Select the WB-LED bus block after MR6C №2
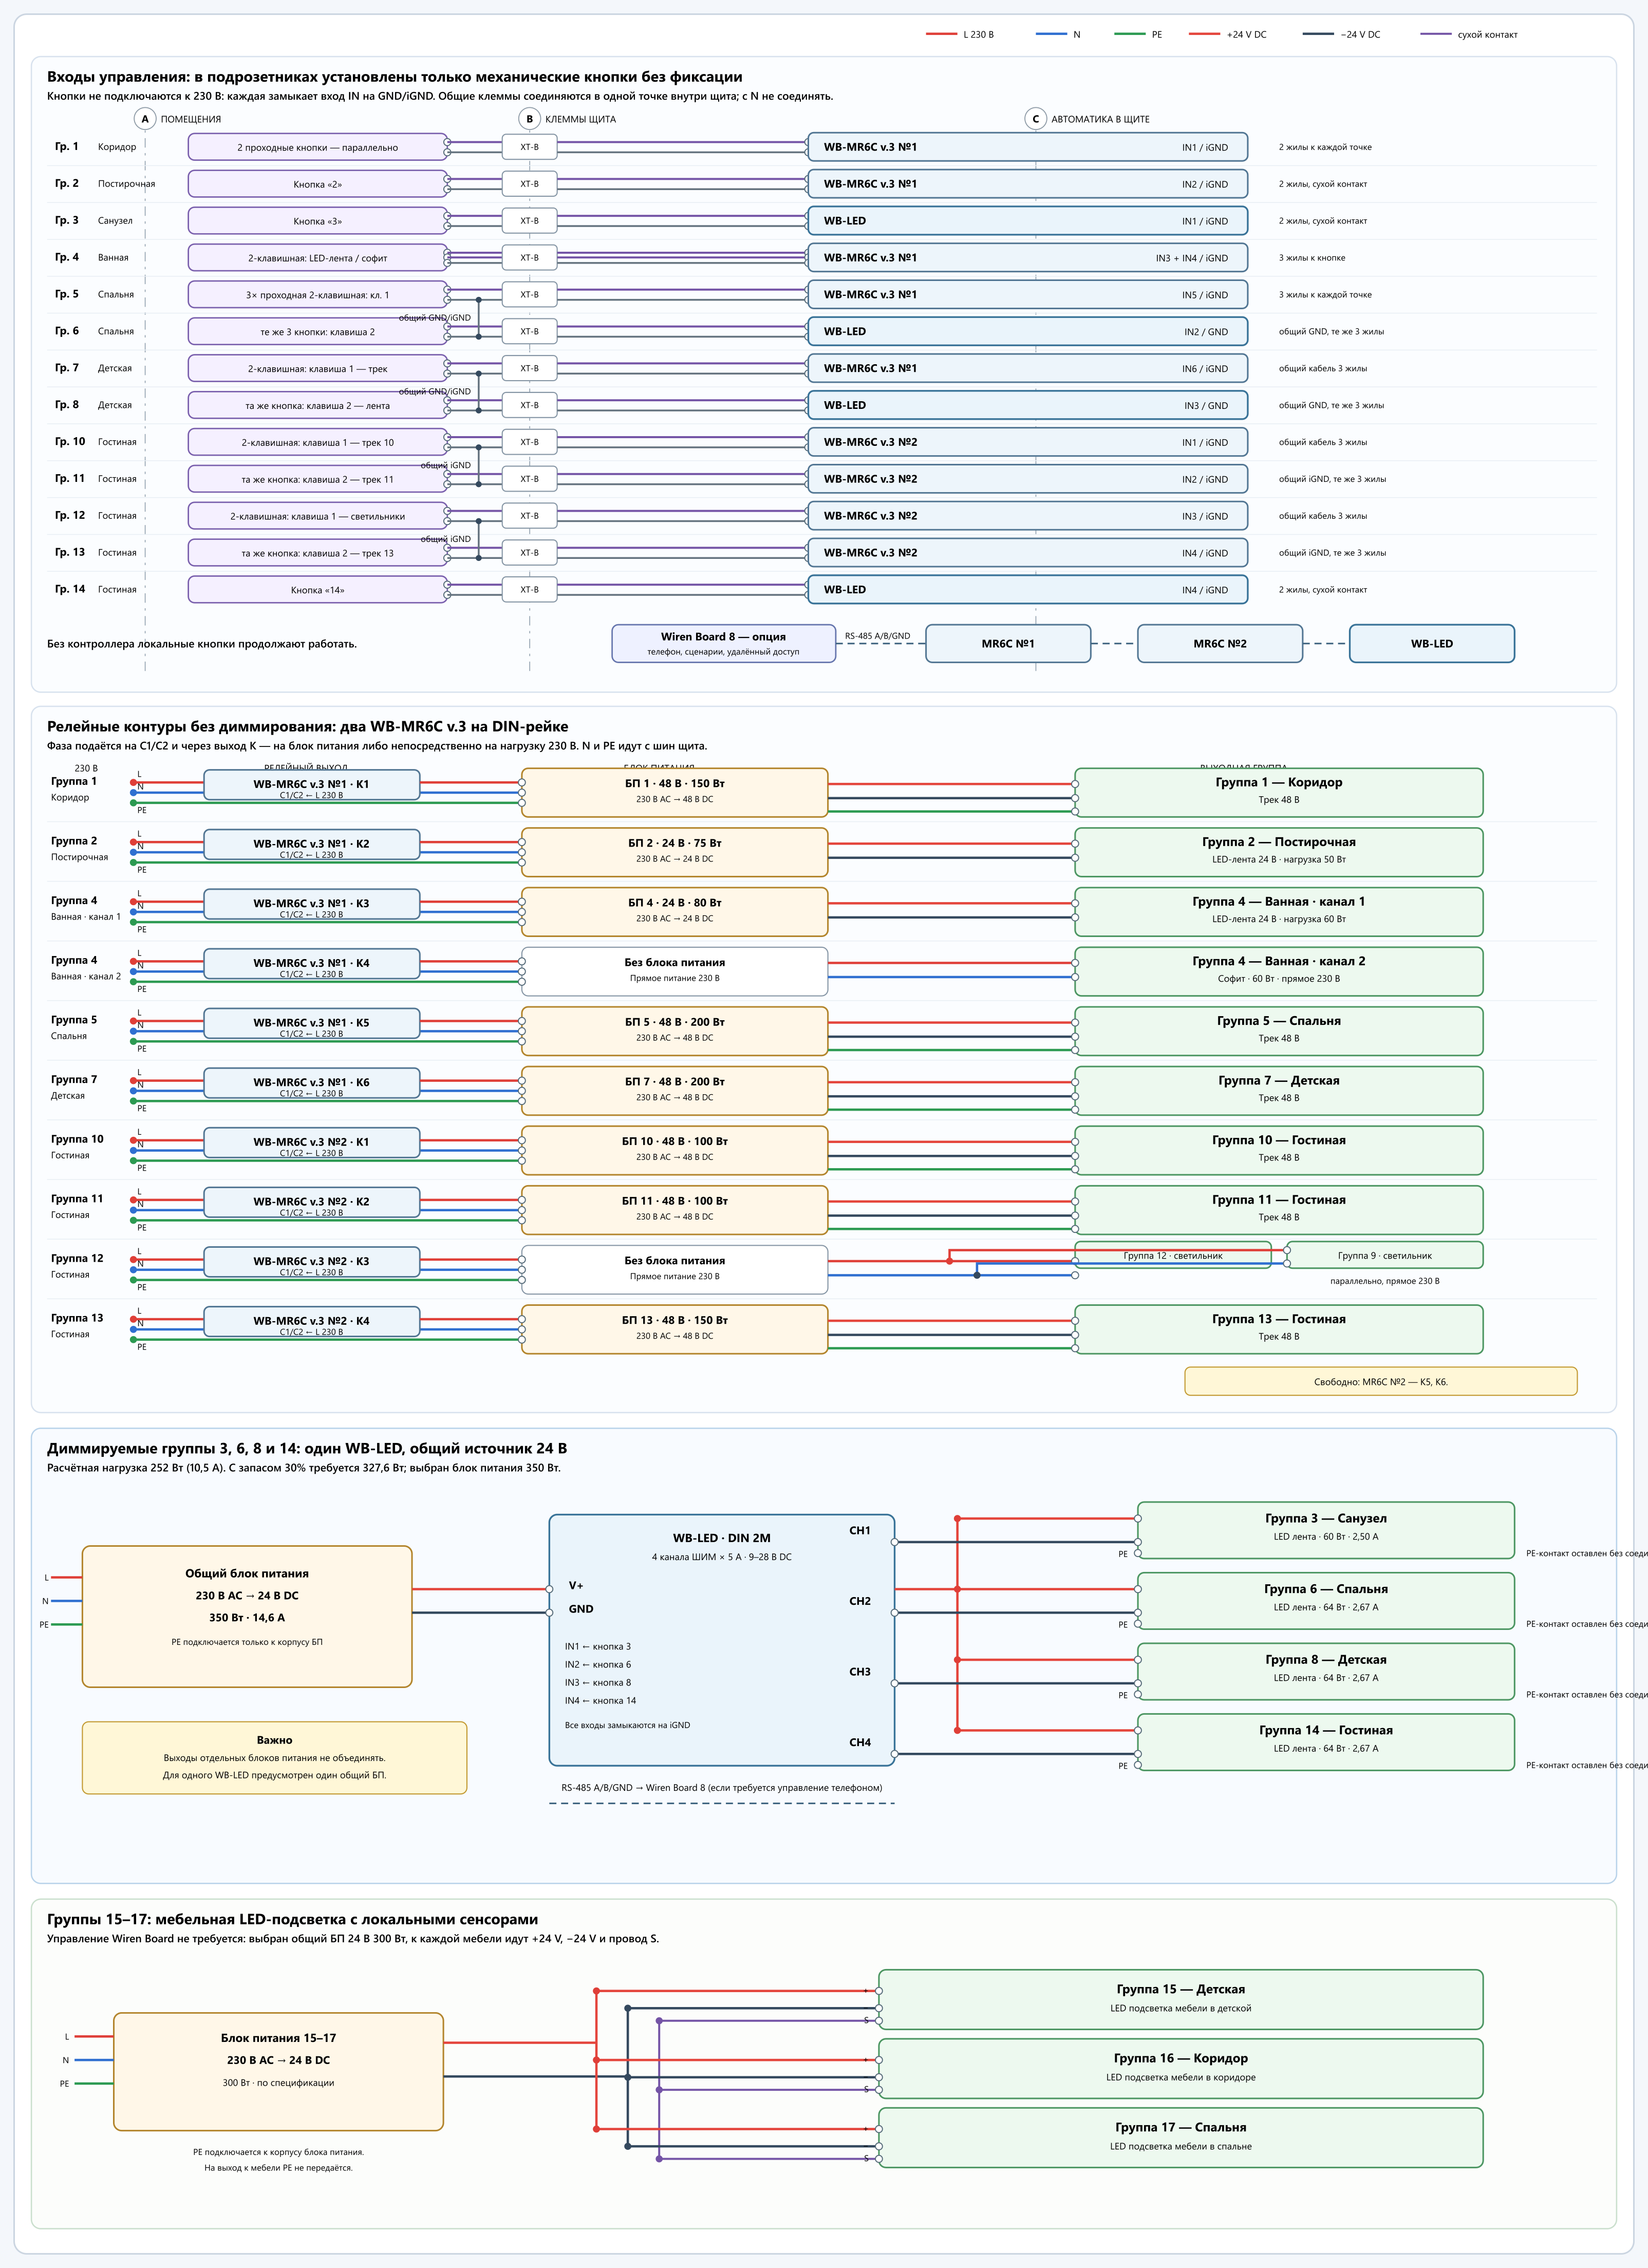Screen dimensions: 1648x2268 1432,643
